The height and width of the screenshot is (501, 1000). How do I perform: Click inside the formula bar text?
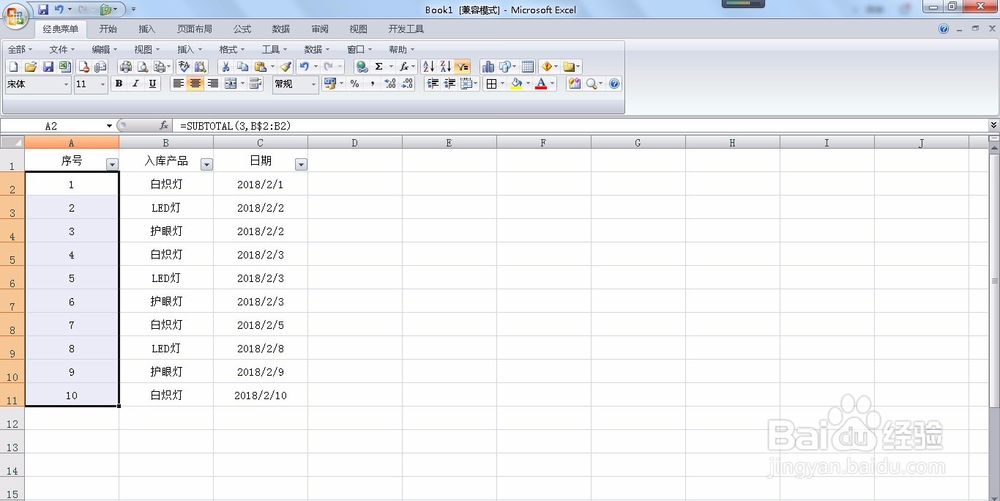pyautogui.click(x=235, y=126)
